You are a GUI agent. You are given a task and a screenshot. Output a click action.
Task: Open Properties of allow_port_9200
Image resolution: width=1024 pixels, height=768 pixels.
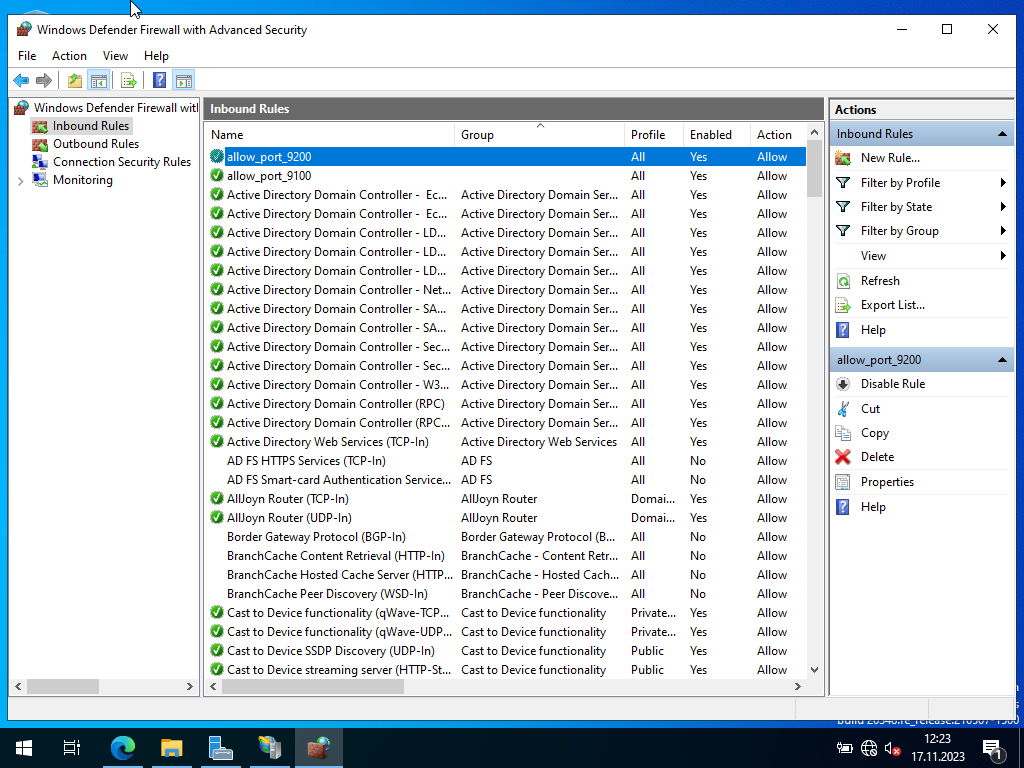[887, 482]
